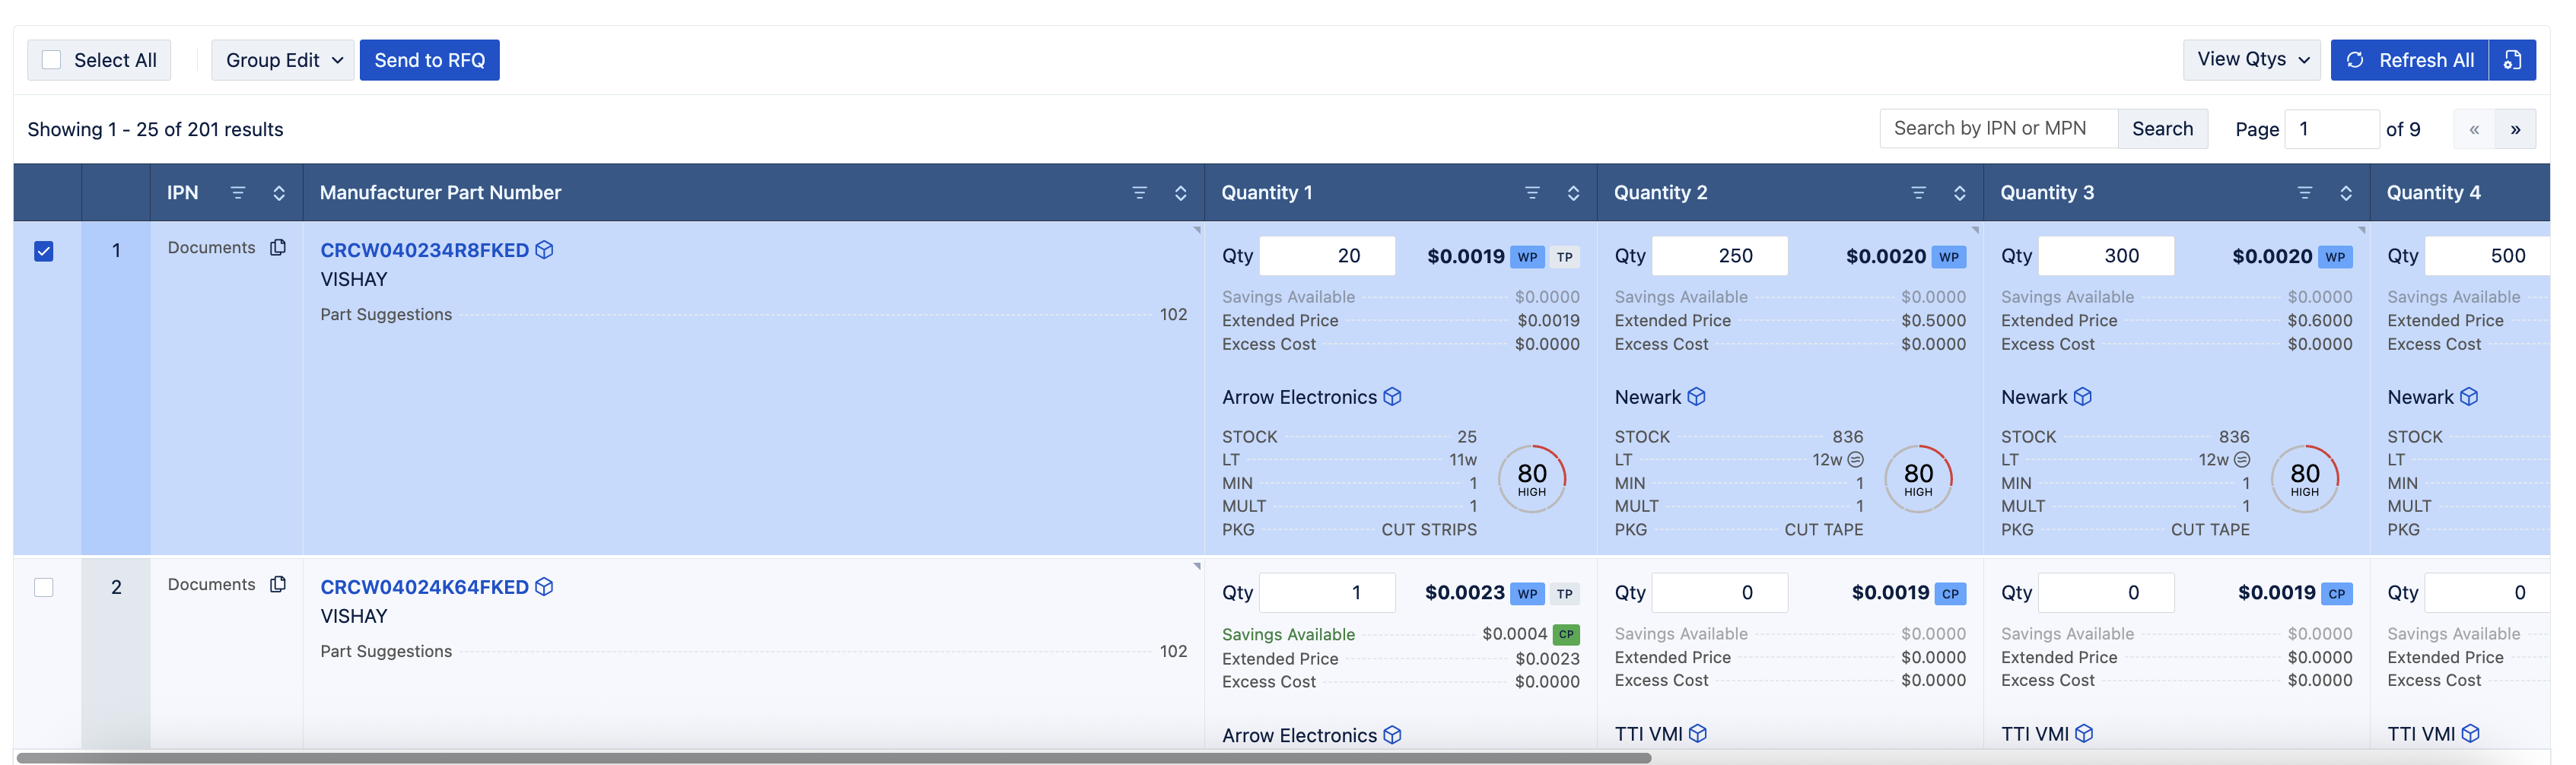The width and height of the screenshot is (2576, 765).
Task: Click the 80 HIGH gauge under Quantity 1
Action: [1532, 479]
